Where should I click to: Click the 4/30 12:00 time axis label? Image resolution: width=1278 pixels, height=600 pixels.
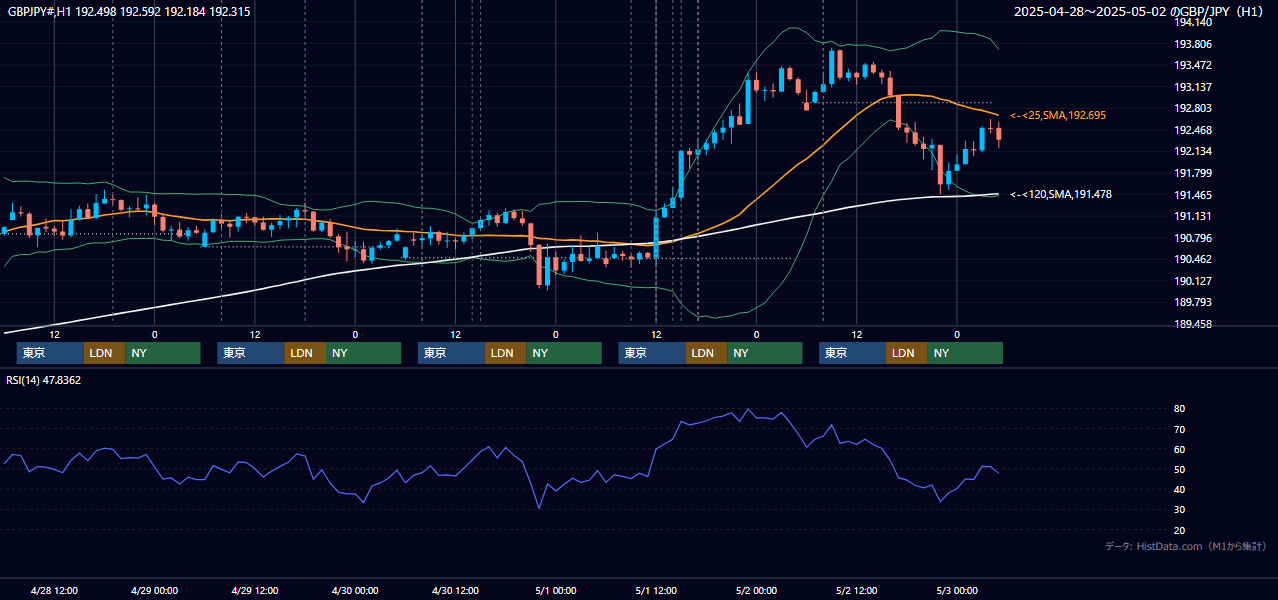pyautogui.click(x=456, y=590)
